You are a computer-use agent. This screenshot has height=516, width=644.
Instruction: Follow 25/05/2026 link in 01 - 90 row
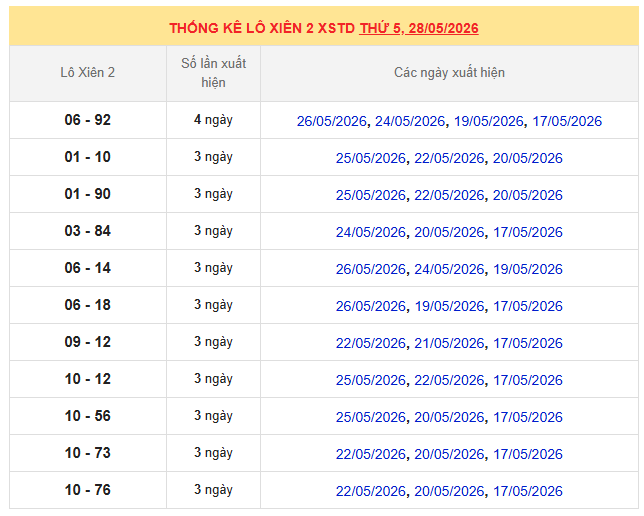click(370, 195)
